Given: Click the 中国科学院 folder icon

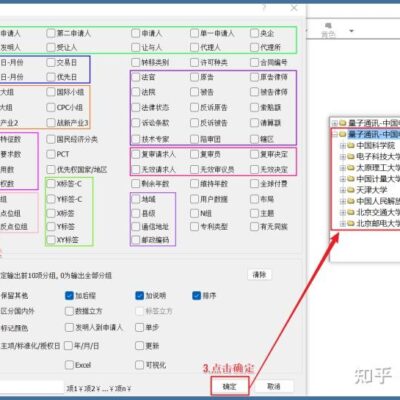Looking at the screenshot, I should (350, 145).
